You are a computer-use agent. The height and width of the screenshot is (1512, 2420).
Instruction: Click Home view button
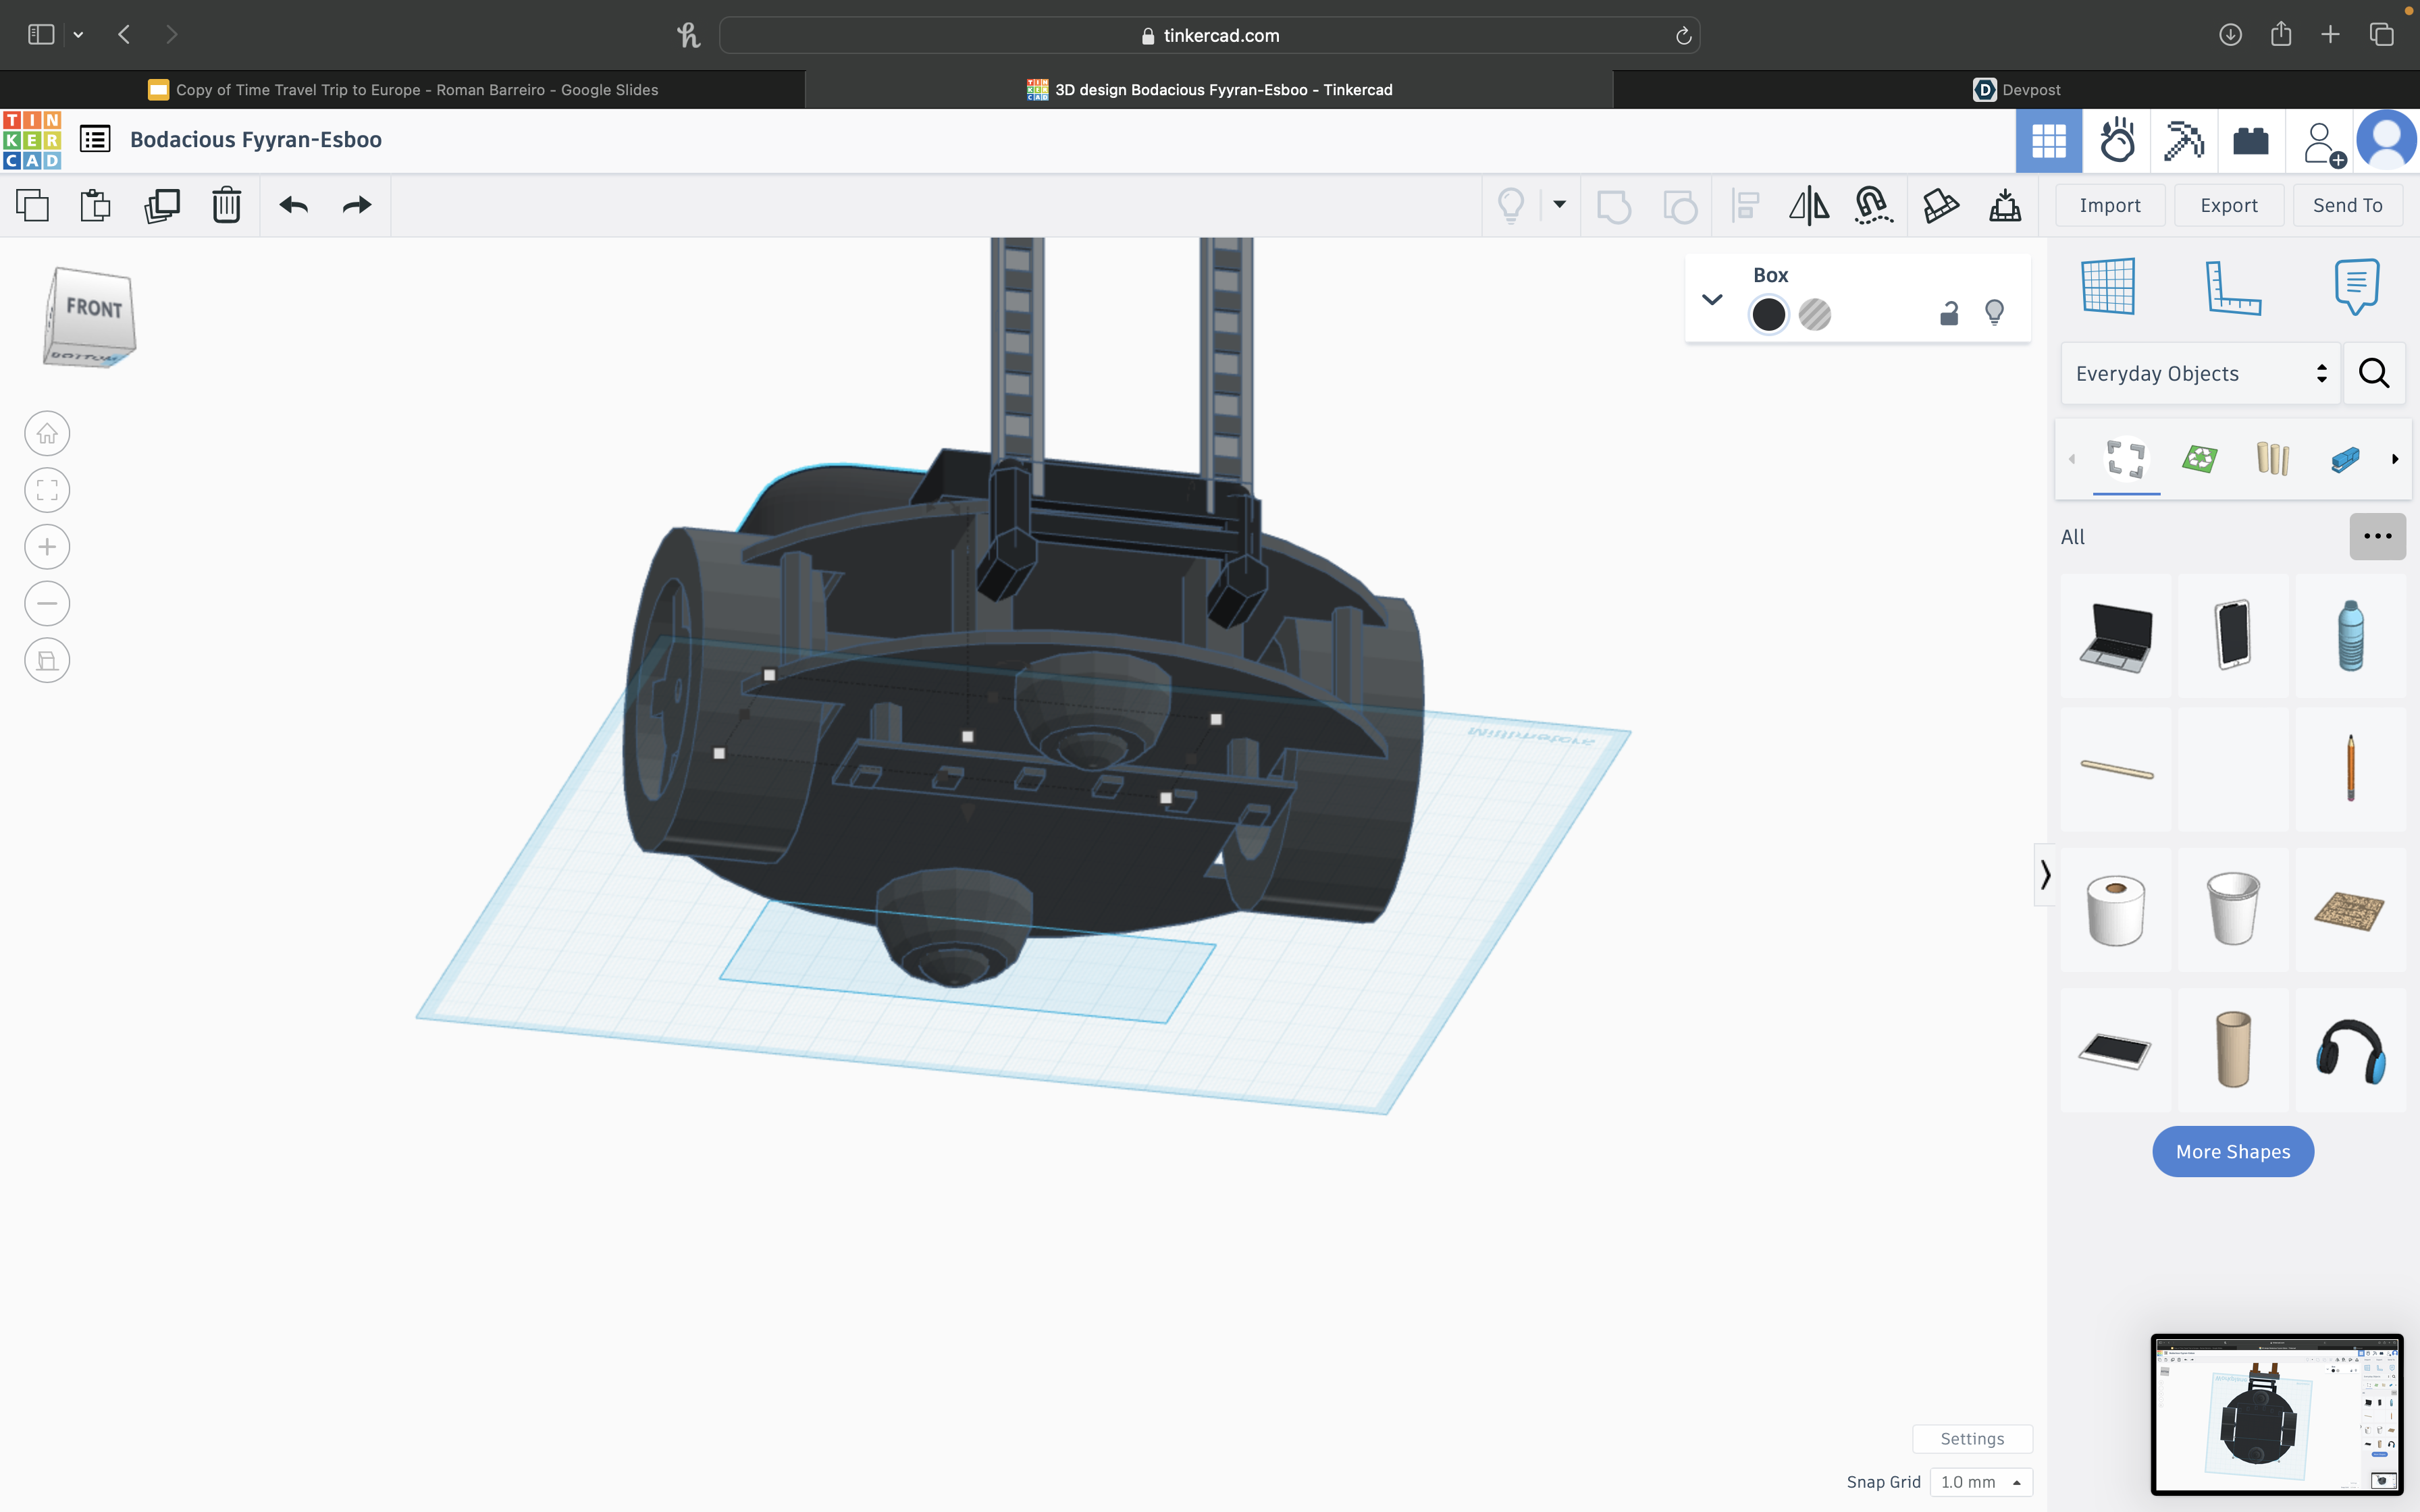point(47,434)
